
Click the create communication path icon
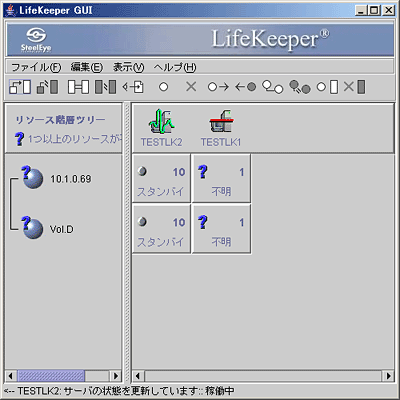point(78,87)
